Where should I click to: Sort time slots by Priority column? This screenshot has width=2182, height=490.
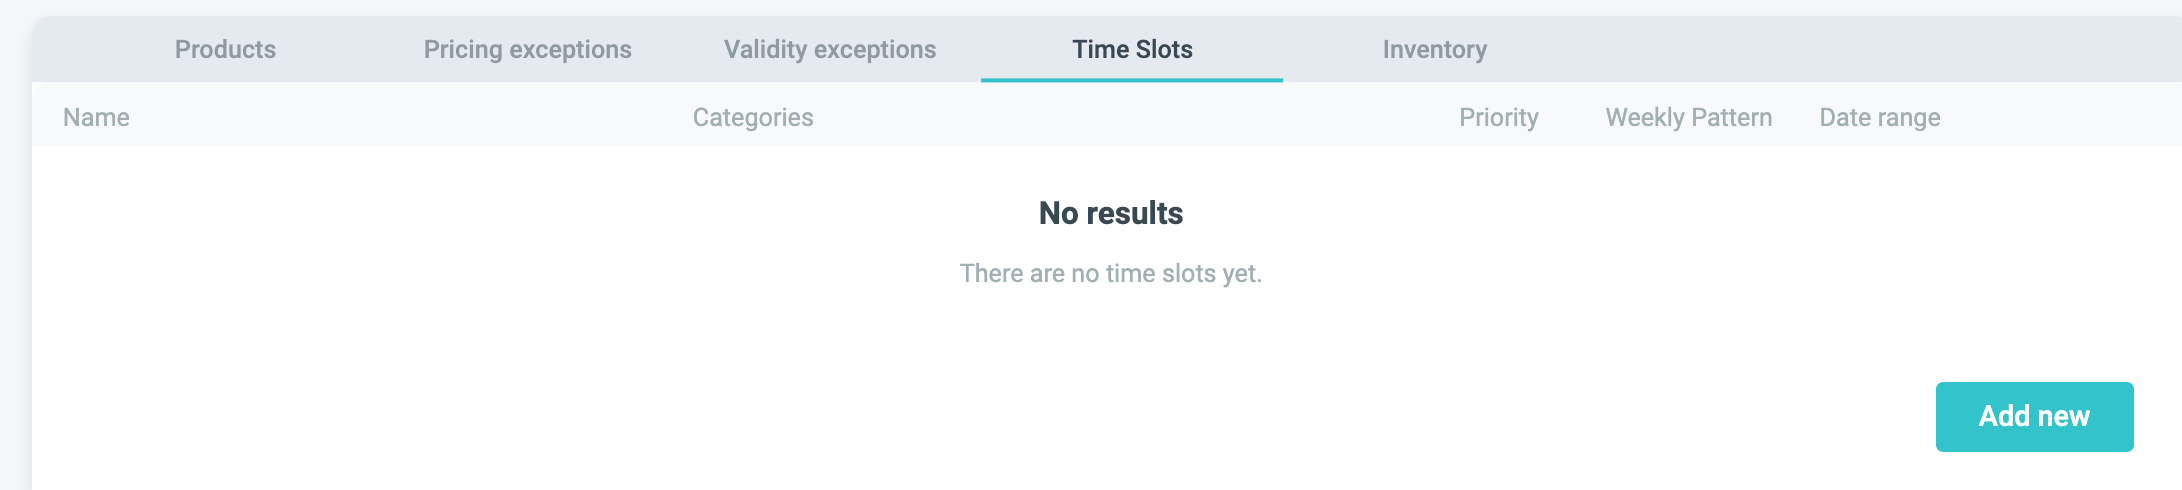[x=1498, y=117]
